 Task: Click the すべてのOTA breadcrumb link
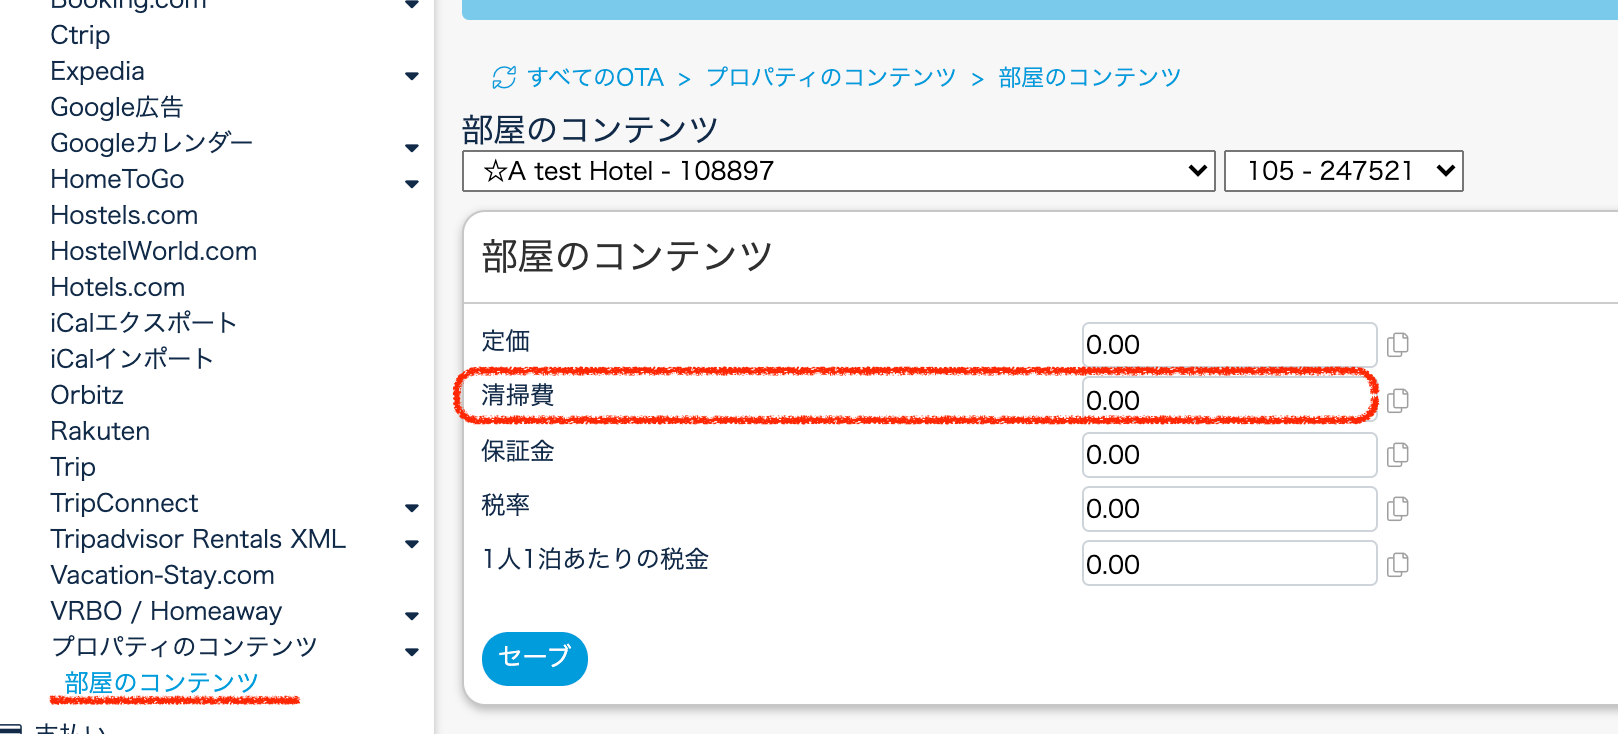click(x=595, y=78)
